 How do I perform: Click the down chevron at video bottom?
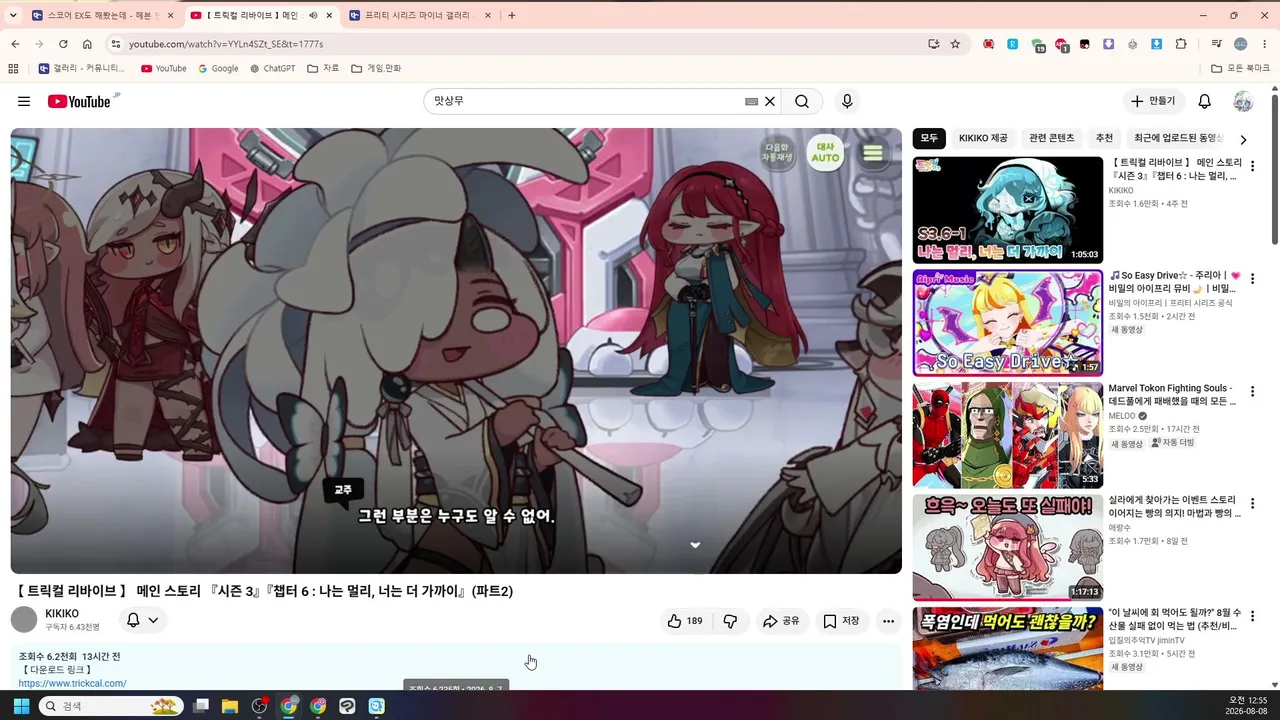pos(695,545)
